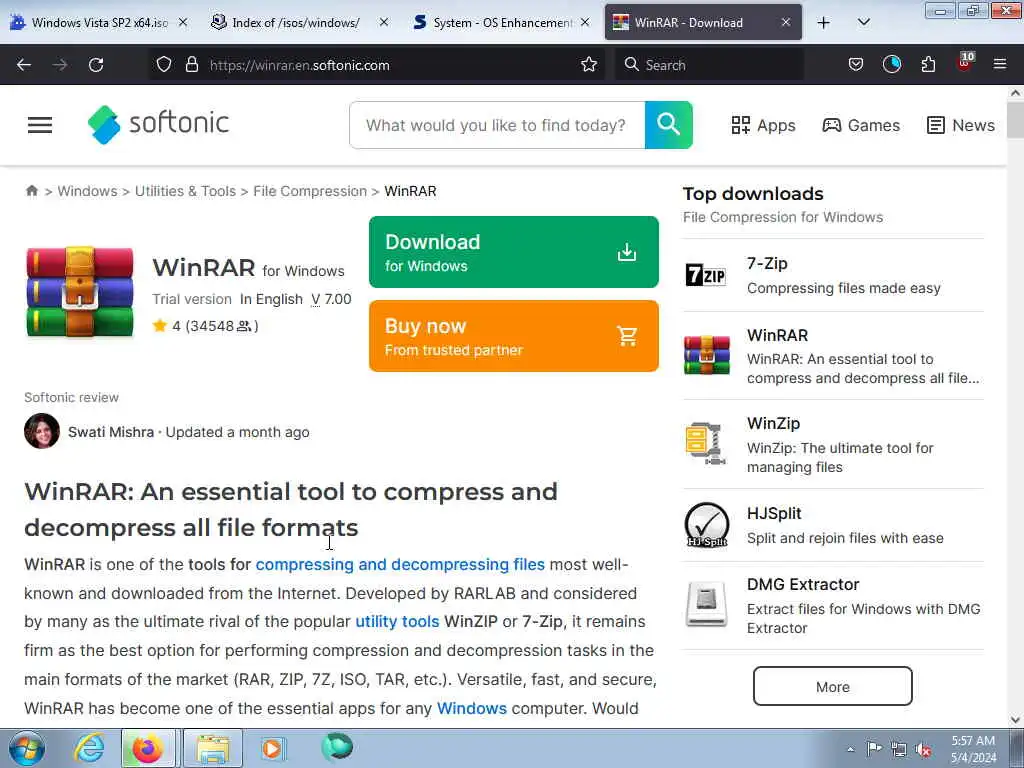
Task: Open the Windows Start orb
Action: pyautogui.click(x=26, y=748)
